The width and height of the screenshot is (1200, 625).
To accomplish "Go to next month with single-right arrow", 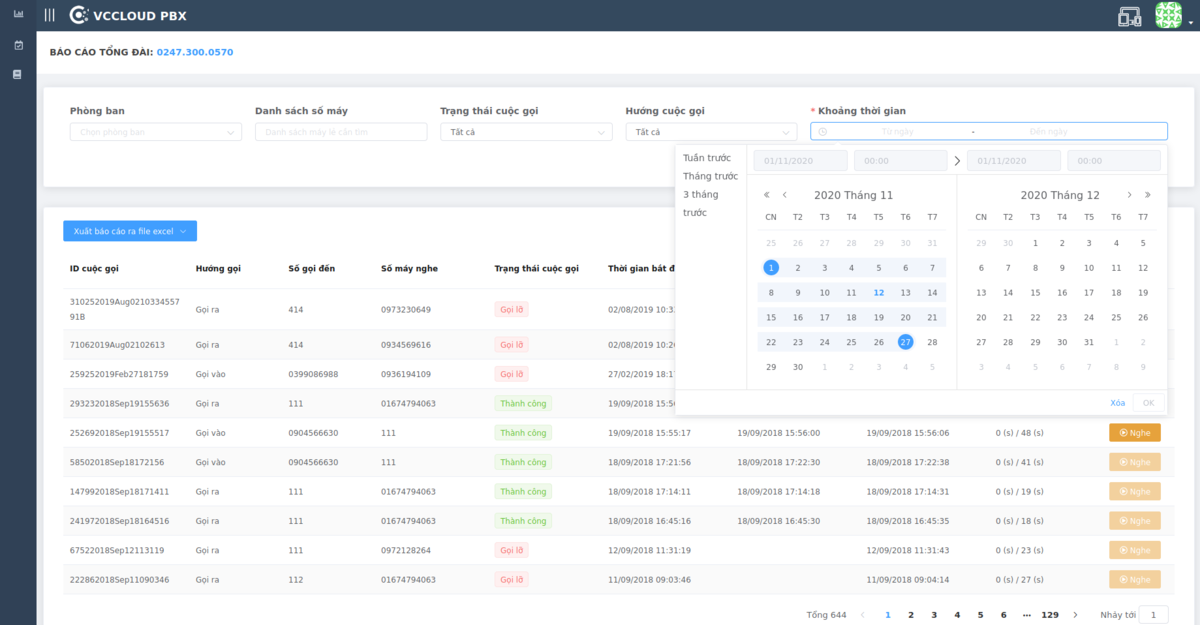I will point(1129,195).
